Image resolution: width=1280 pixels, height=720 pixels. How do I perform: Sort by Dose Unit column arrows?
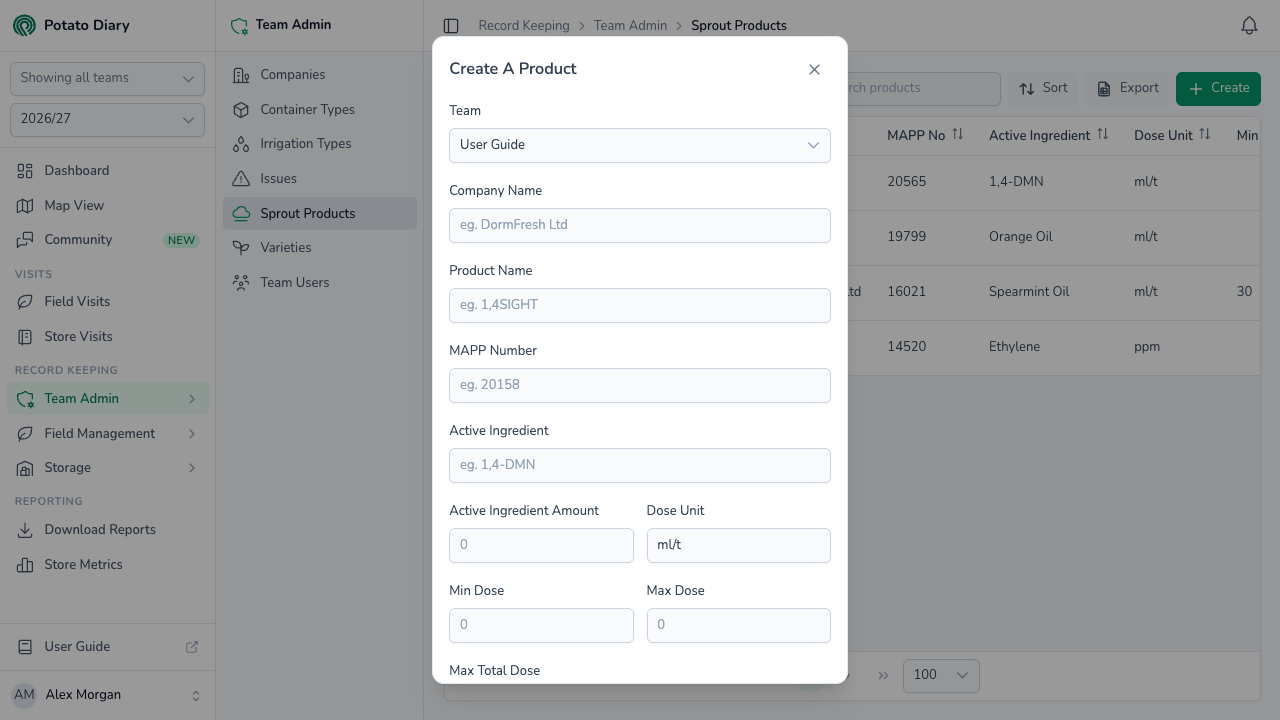click(x=1205, y=134)
